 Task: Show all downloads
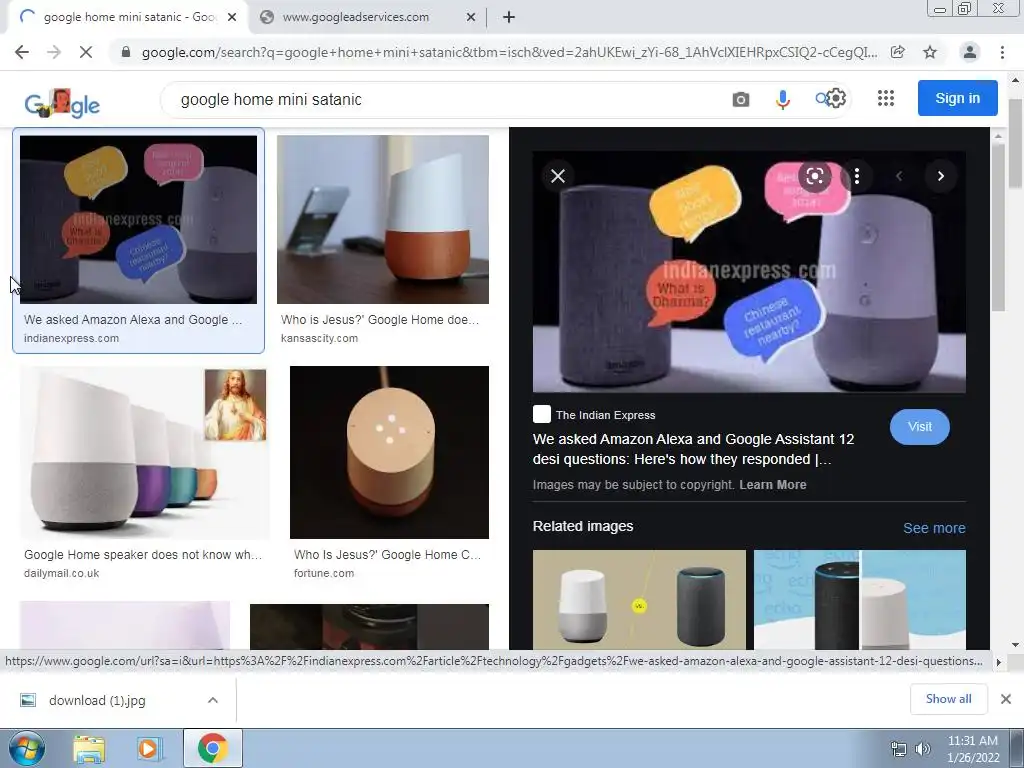point(948,699)
